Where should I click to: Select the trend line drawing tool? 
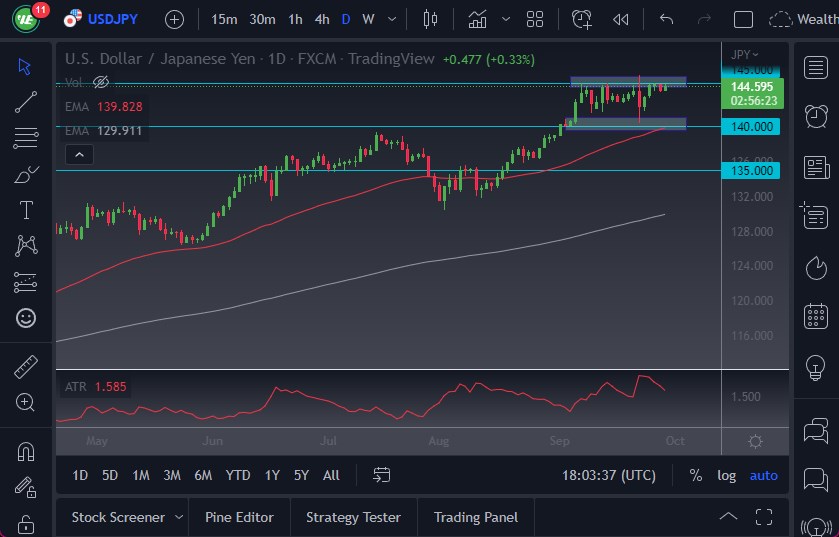tap(26, 101)
